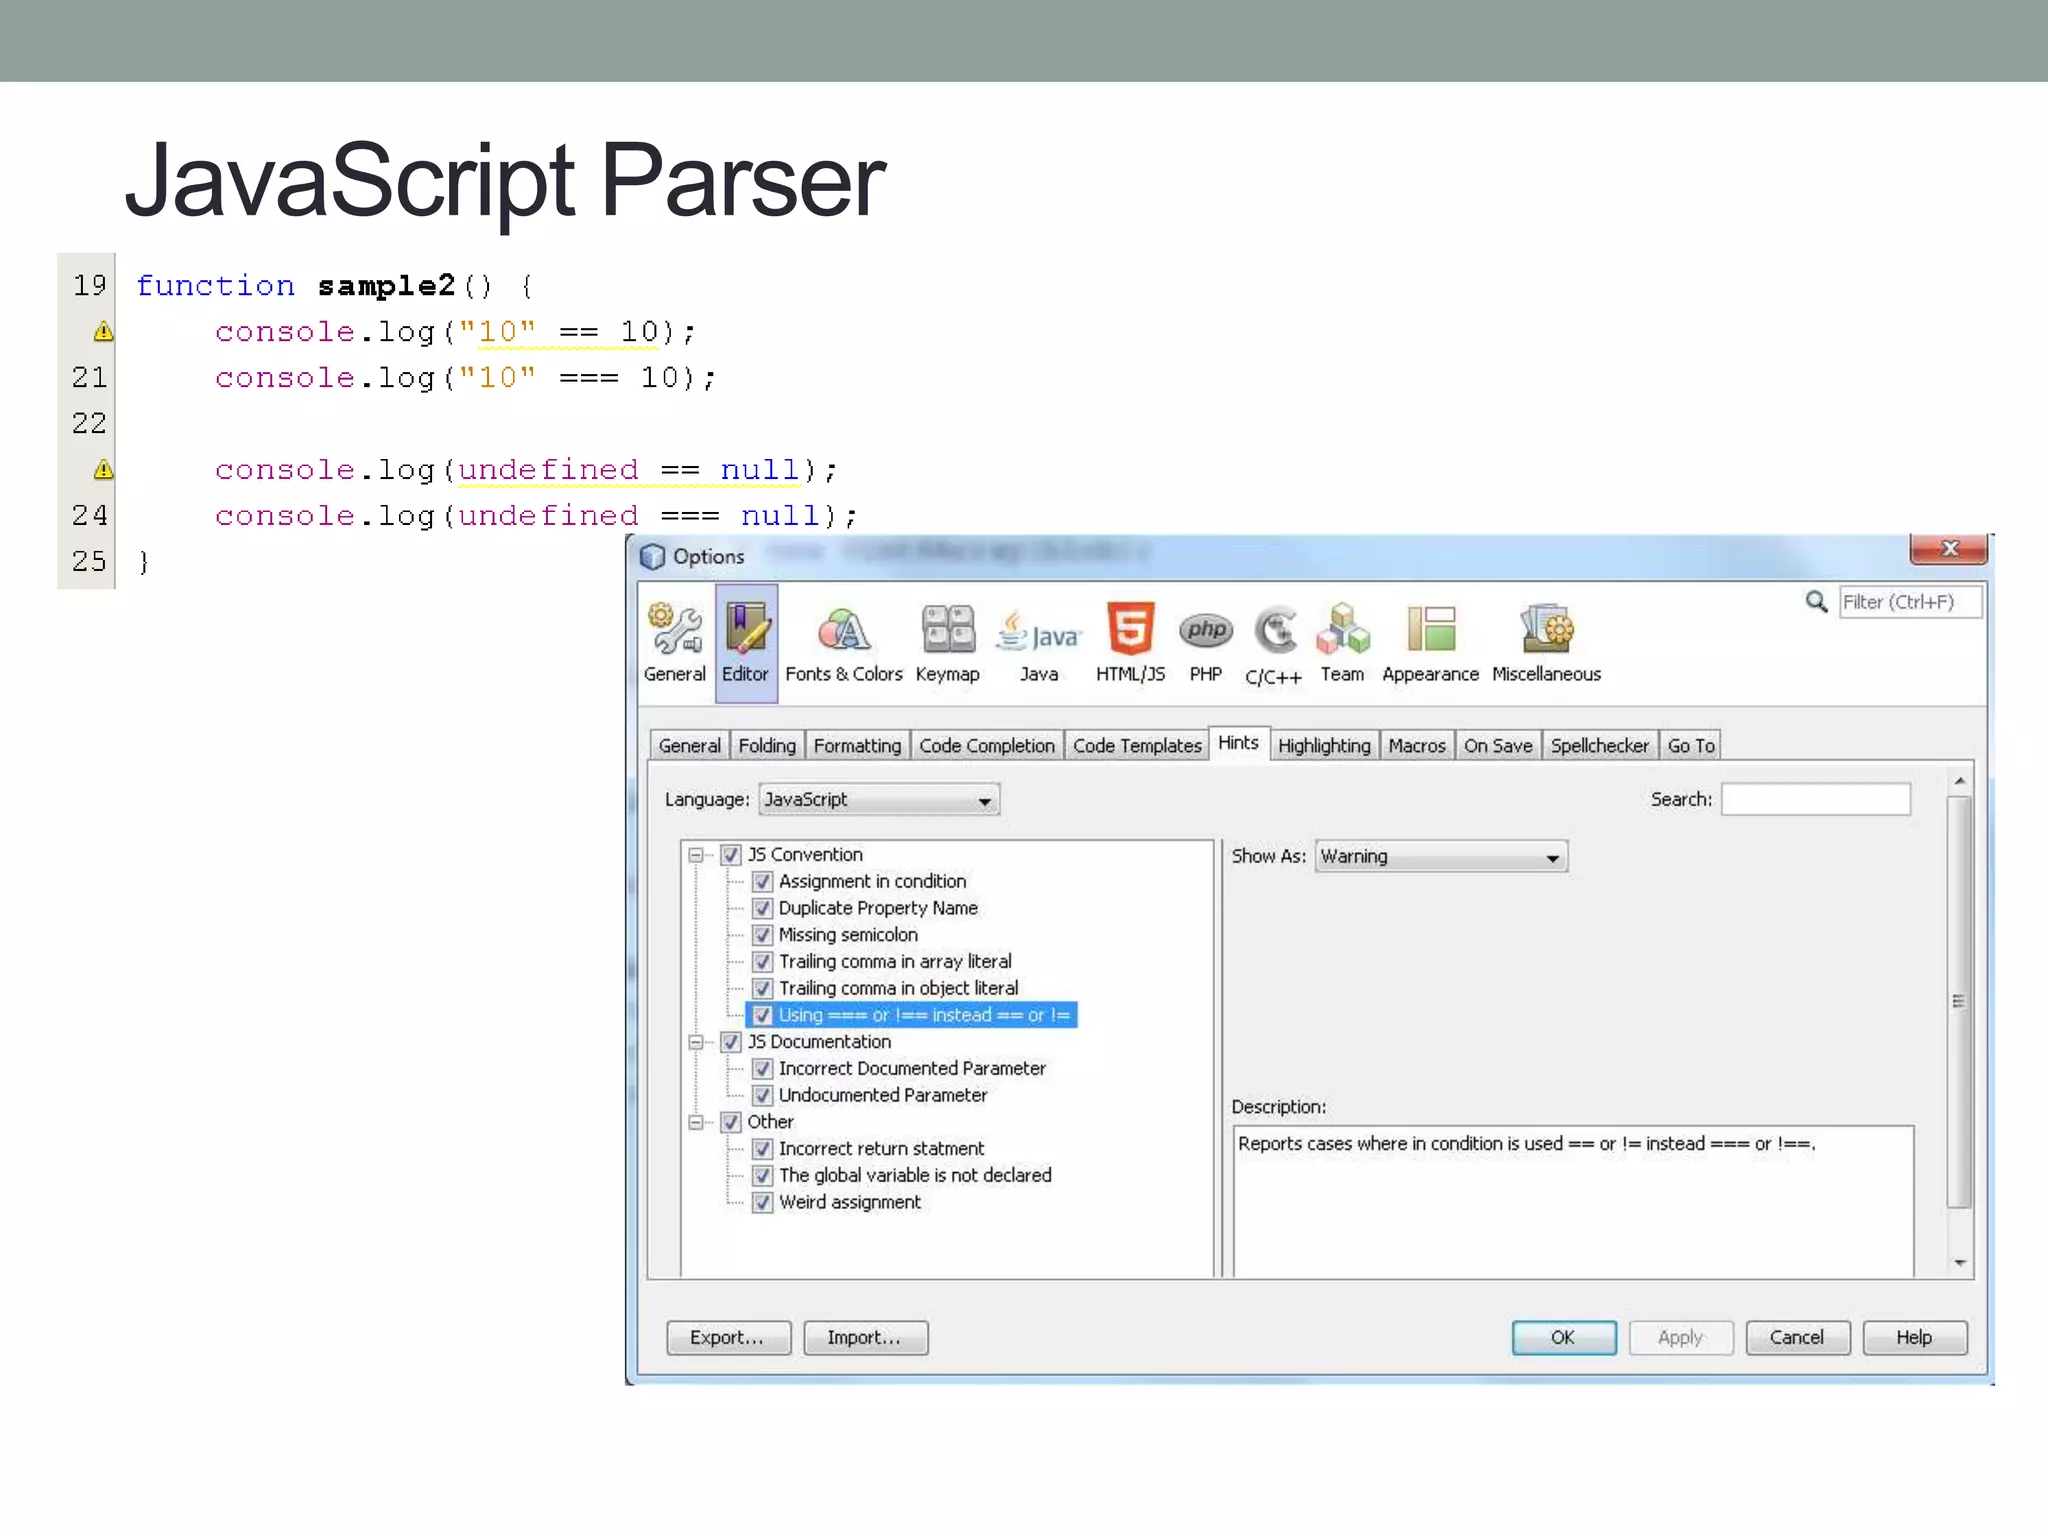
Task: Toggle Weird assignment checkbox
Action: tap(762, 1202)
